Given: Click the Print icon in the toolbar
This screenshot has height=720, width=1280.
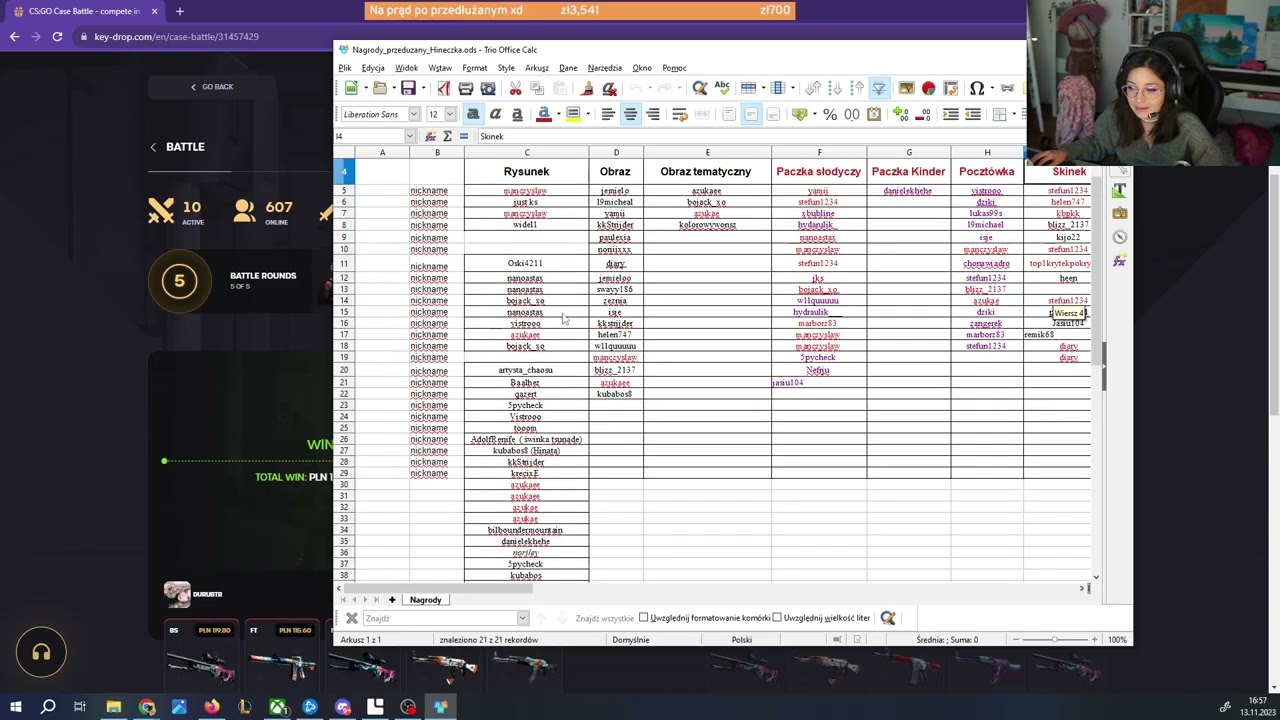Looking at the screenshot, I should (x=466, y=89).
